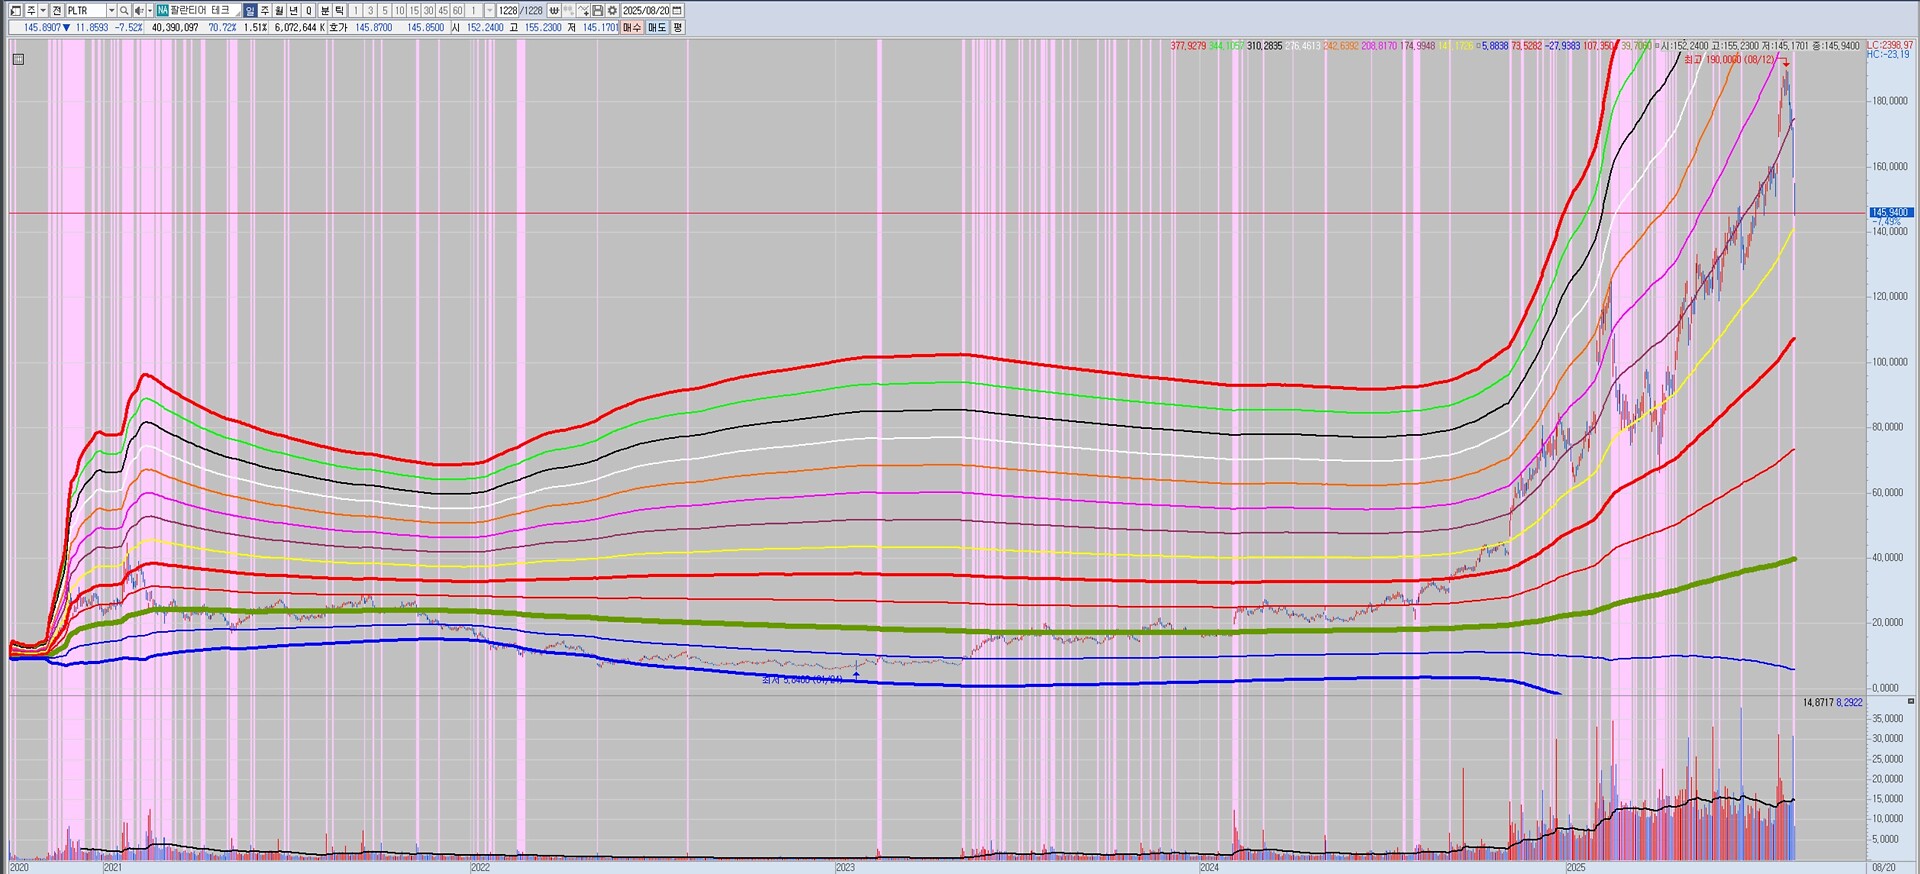The image size is (1920, 874).
Task: Click the 최고 190.0000 (08/12) high marker
Action: point(1727,60)
